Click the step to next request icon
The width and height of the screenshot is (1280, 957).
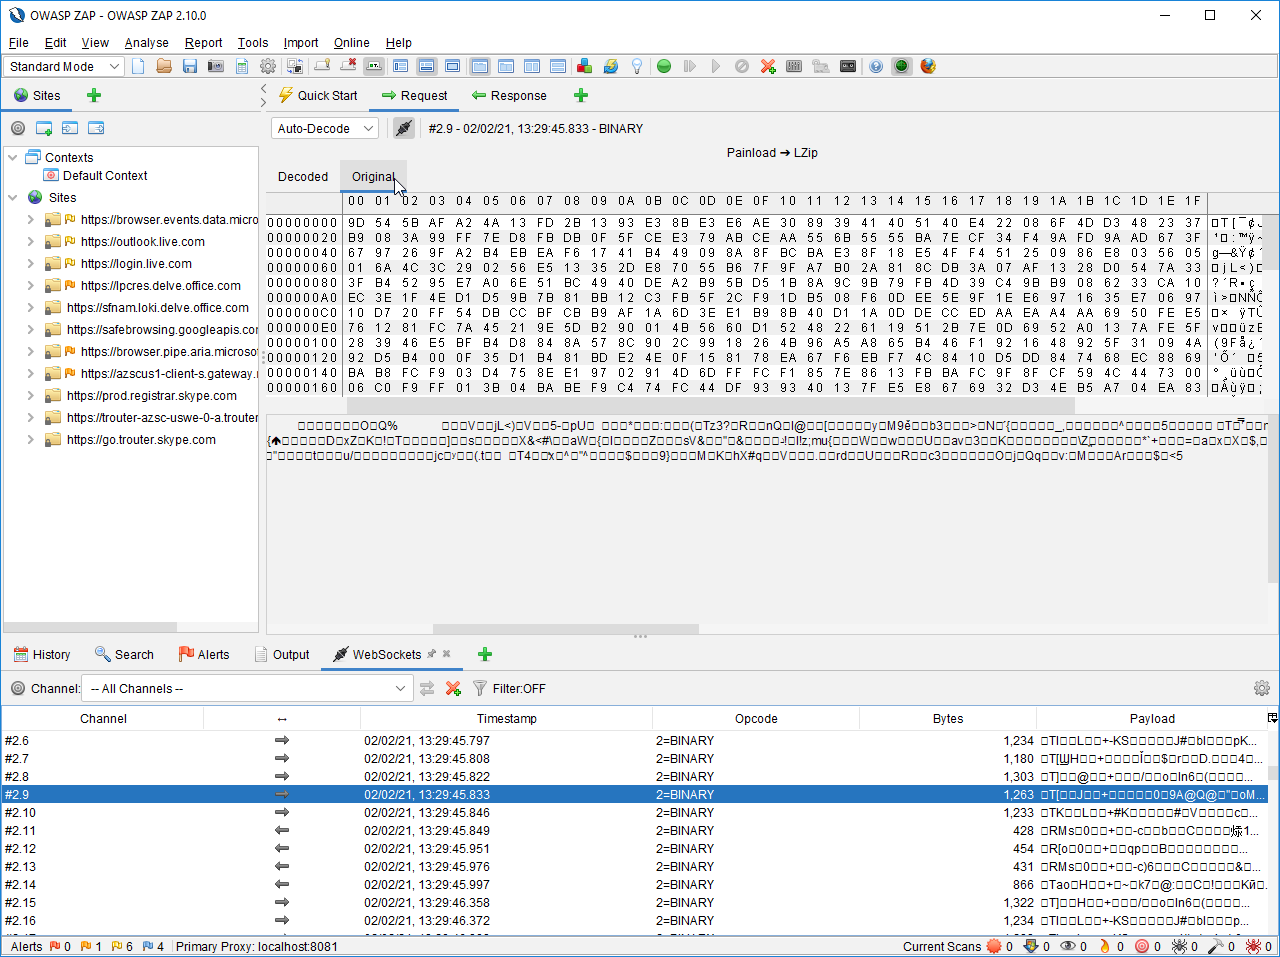690,66
